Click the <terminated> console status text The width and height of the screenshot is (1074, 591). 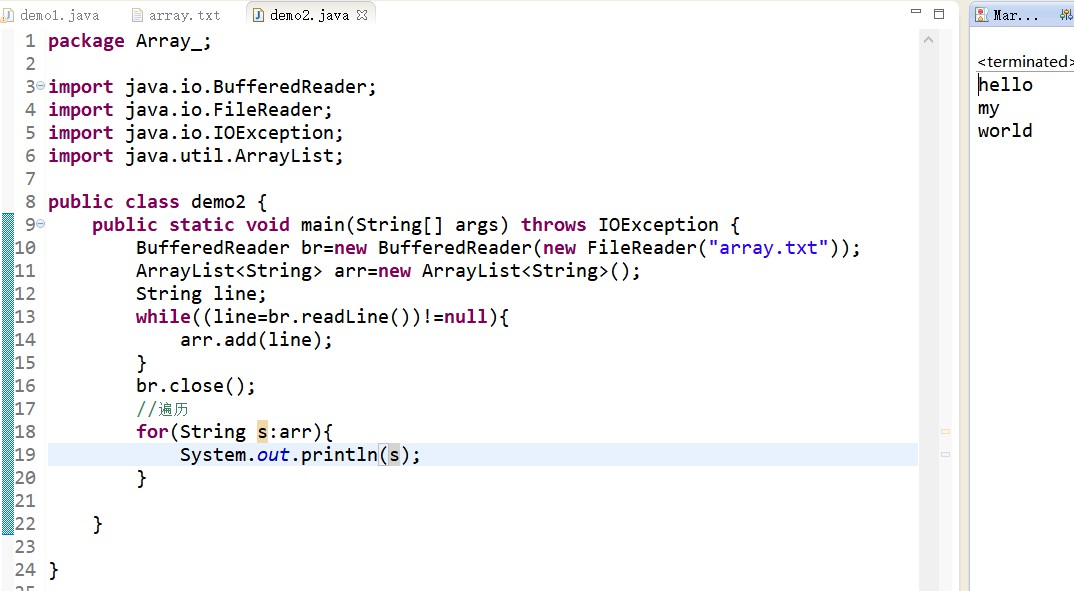point(1025,62)
